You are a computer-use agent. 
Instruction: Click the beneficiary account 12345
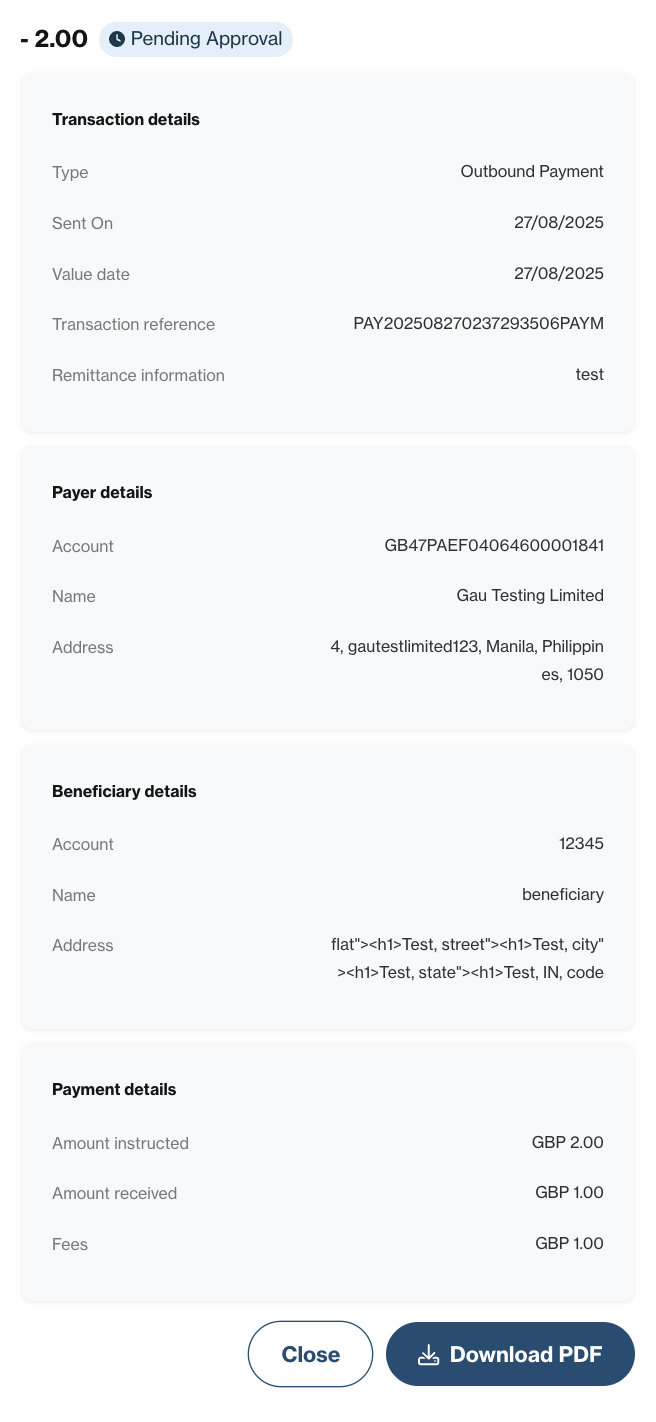coord(581,844)
